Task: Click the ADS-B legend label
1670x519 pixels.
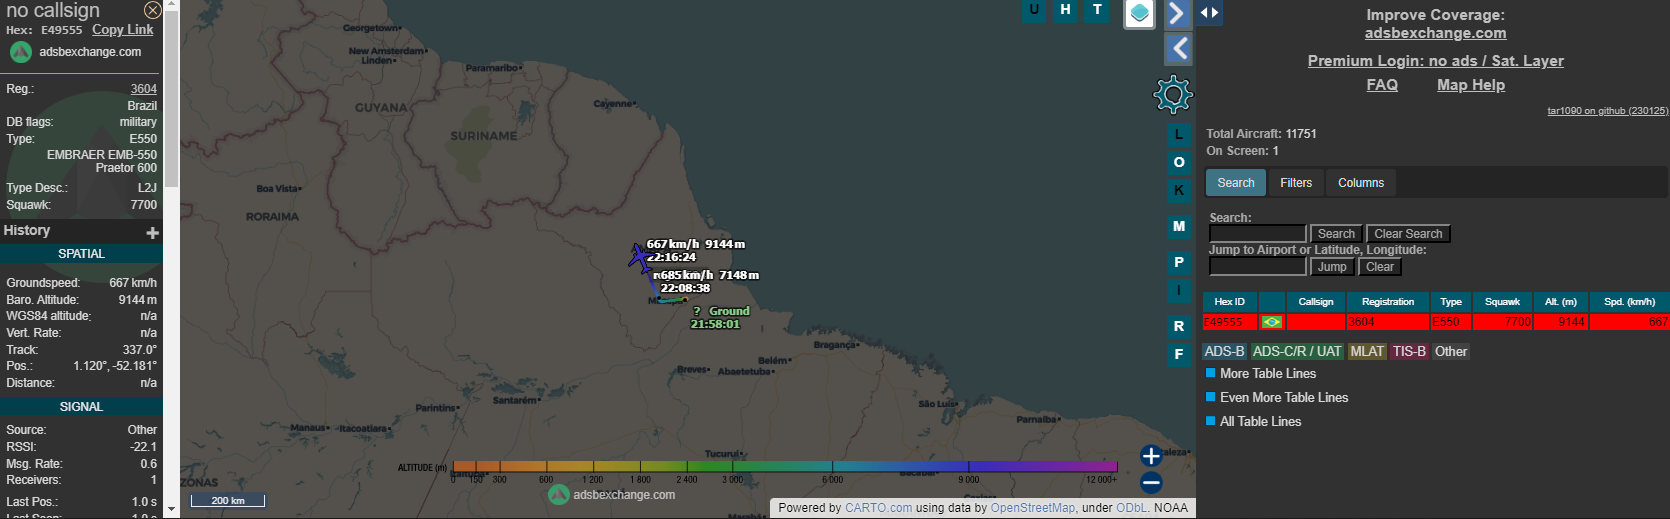Action: click(1224, 352)
